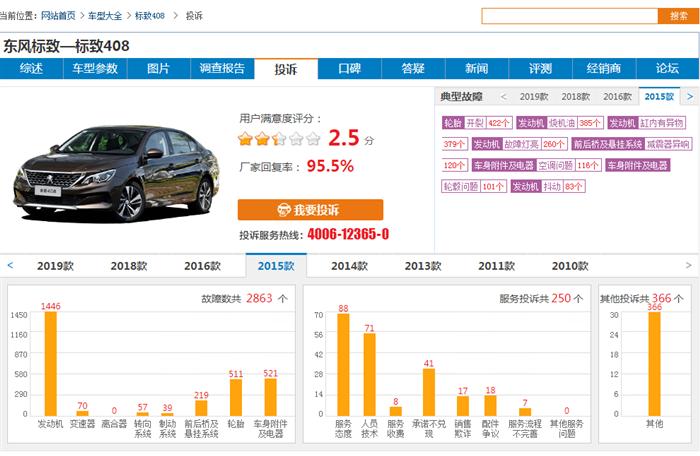This screenshot has height=456, width=700.
Task: Switch to the 答疑 tab
Action: click(413, 68)
